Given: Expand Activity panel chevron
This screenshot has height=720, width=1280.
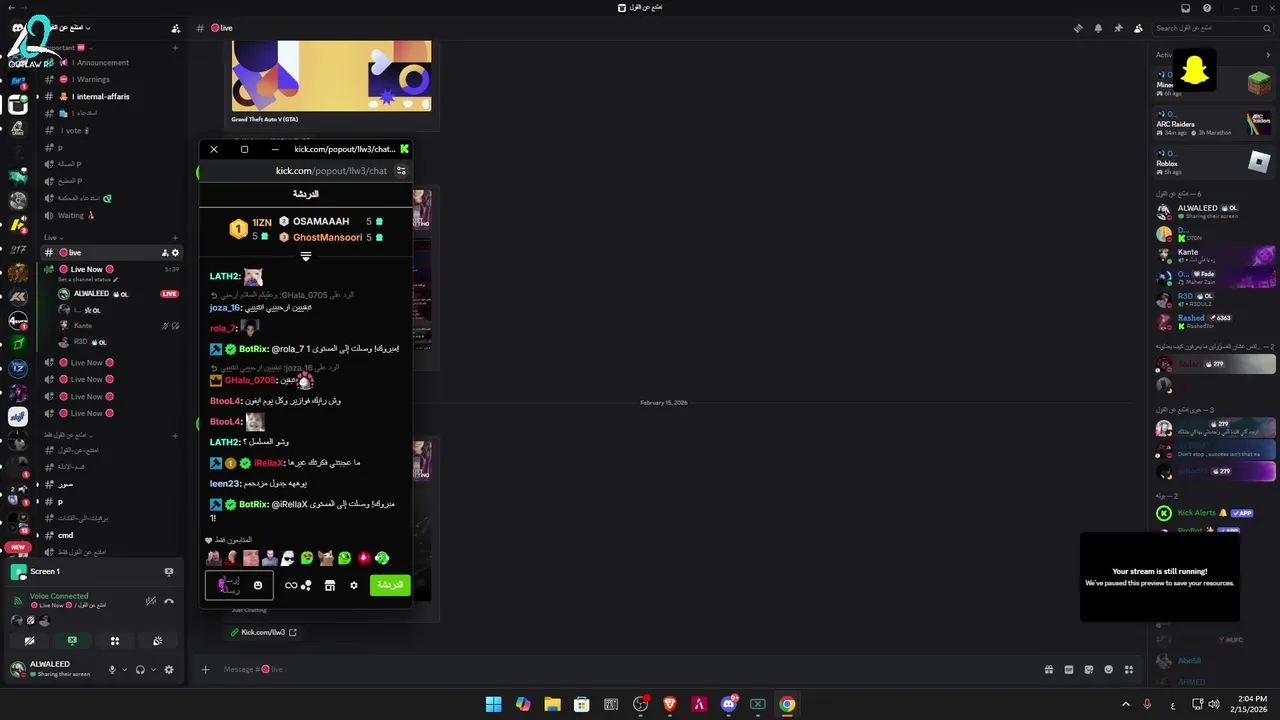Looking at the screenshot, I should [x=1268, y=55].
